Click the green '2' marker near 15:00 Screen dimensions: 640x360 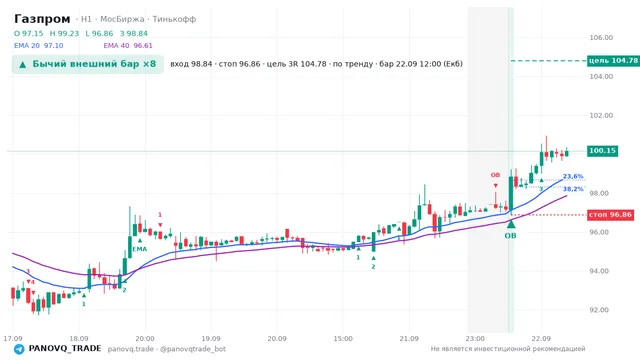(373, 267)
